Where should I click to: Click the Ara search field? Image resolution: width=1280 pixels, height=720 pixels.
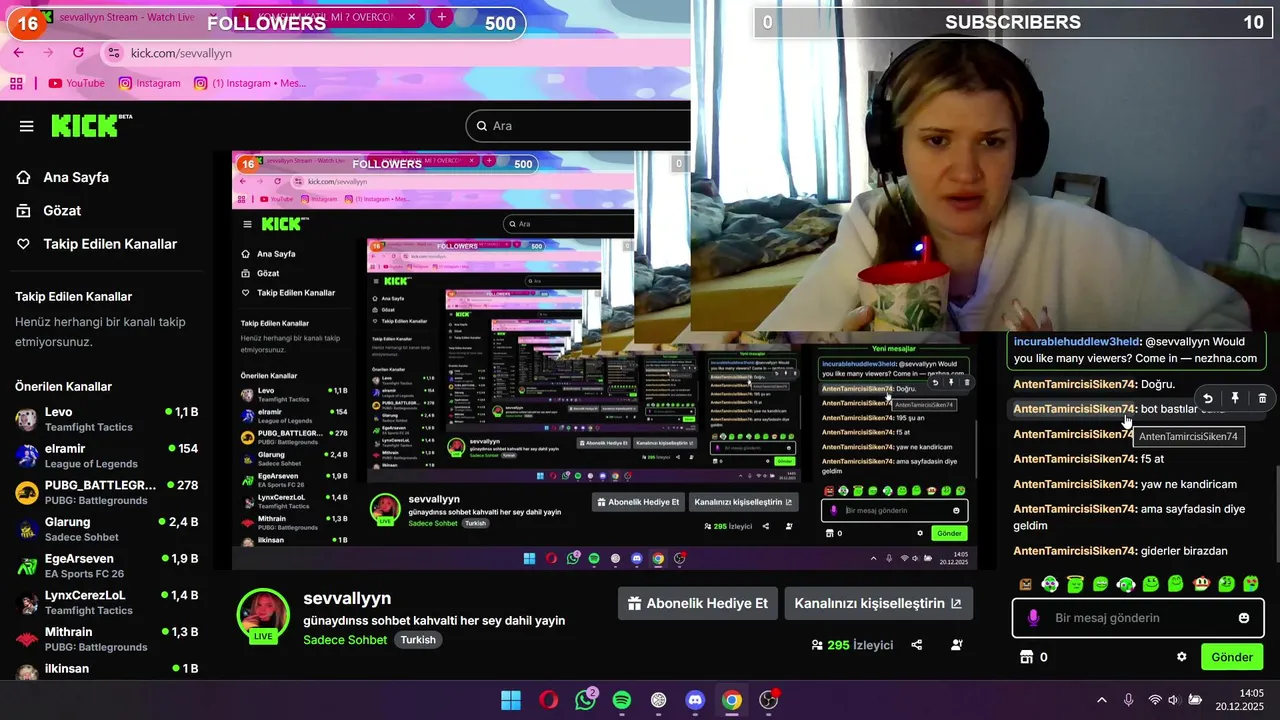point(578,126)
